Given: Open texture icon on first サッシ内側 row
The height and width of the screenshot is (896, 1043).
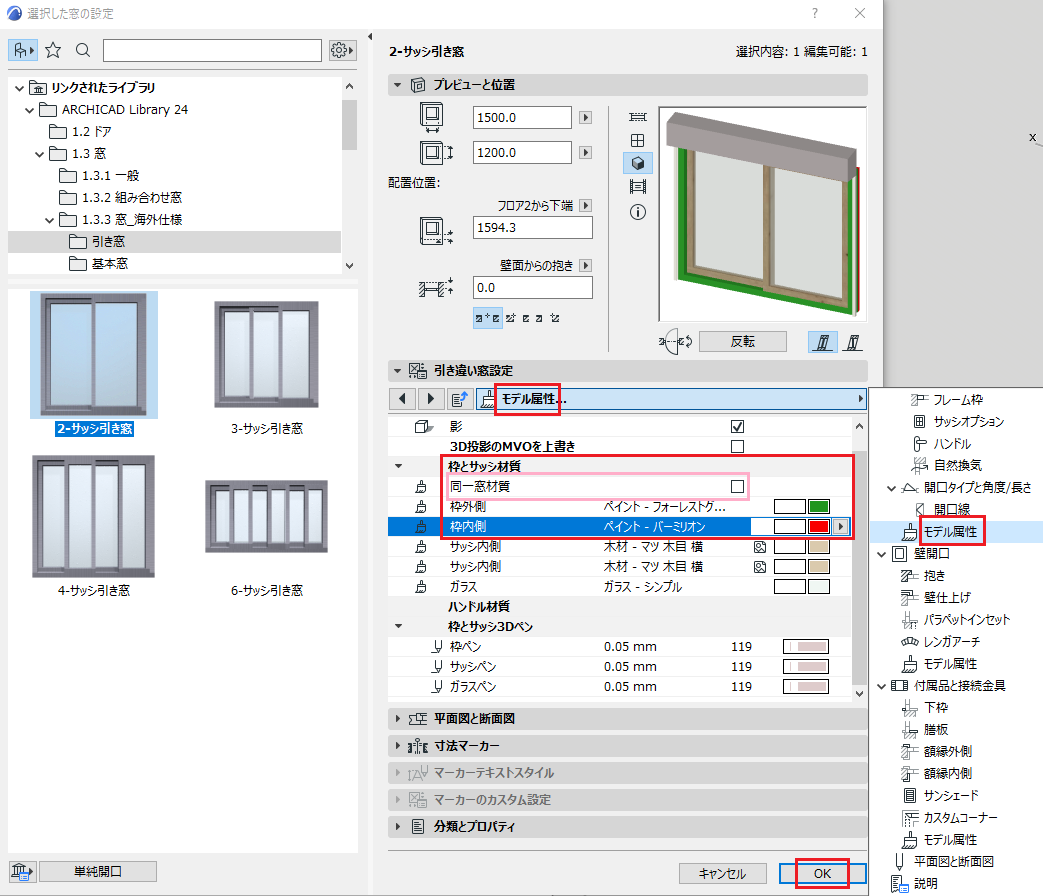Looking at the screenshot, I should click(760, 547).
